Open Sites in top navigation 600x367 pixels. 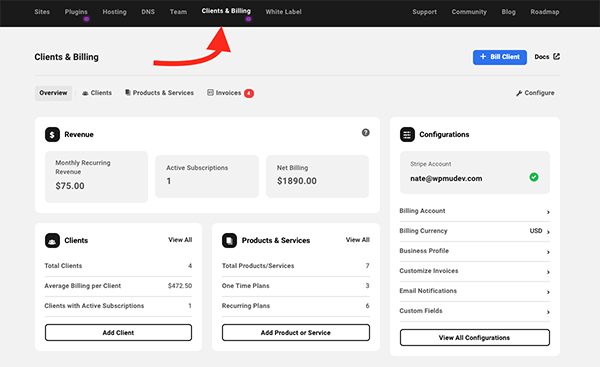[x=42, y=12]
